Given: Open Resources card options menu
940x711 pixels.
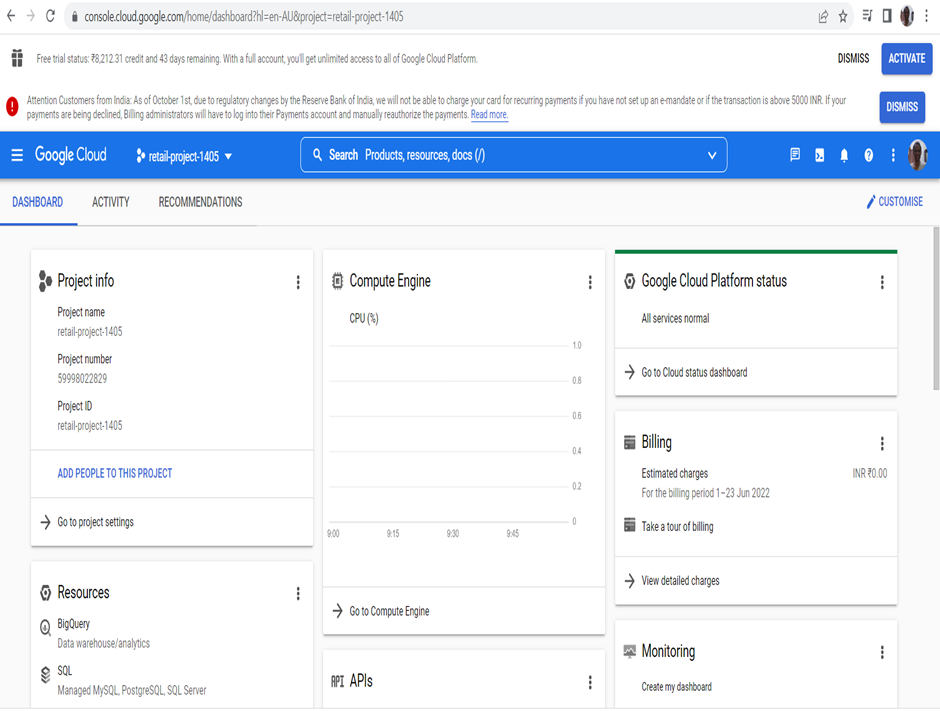Looking at the screenshot, I should click(298, 593).
